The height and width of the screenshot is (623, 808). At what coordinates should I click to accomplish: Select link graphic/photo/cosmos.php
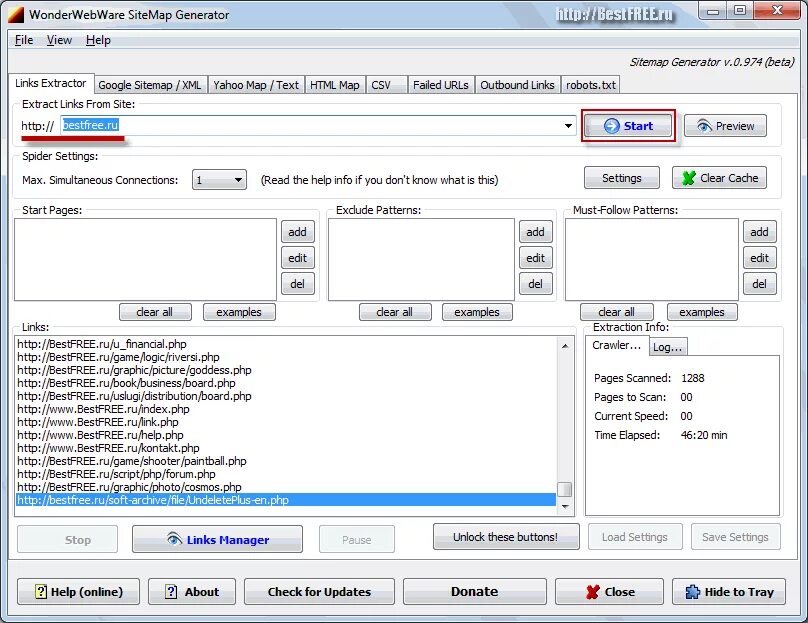[x=129, y=487]
